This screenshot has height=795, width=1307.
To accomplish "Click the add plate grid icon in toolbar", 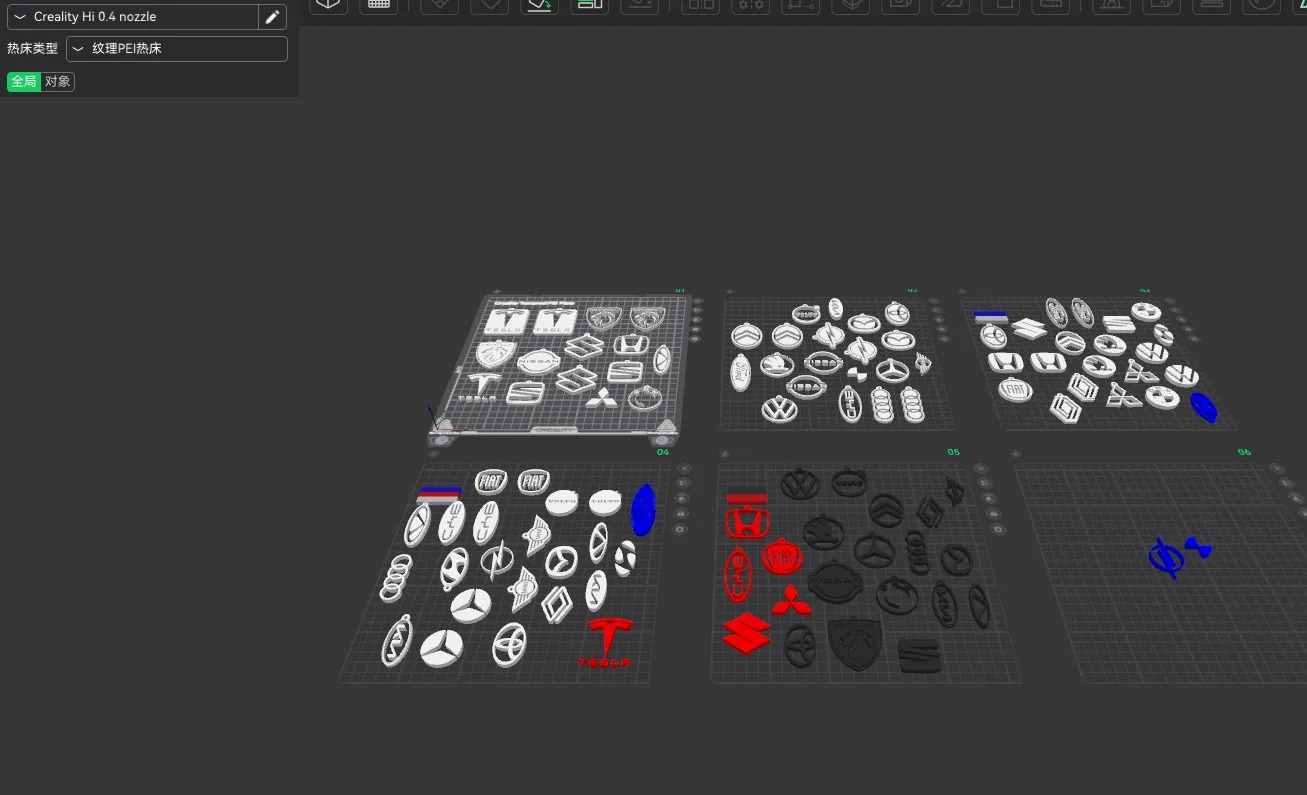I will 379,5.
